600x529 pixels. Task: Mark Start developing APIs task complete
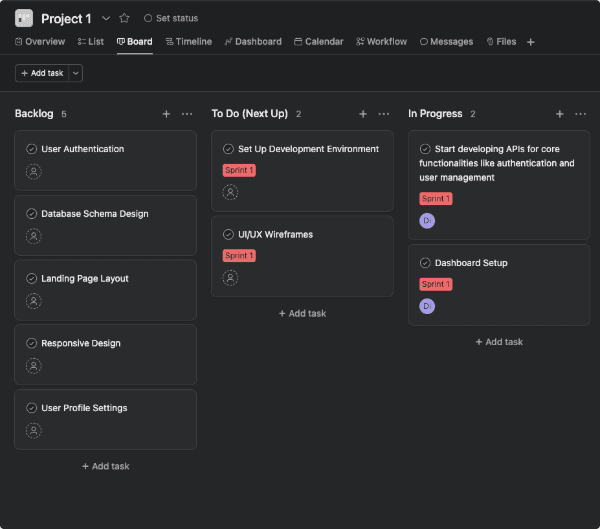tap(425, 149)
